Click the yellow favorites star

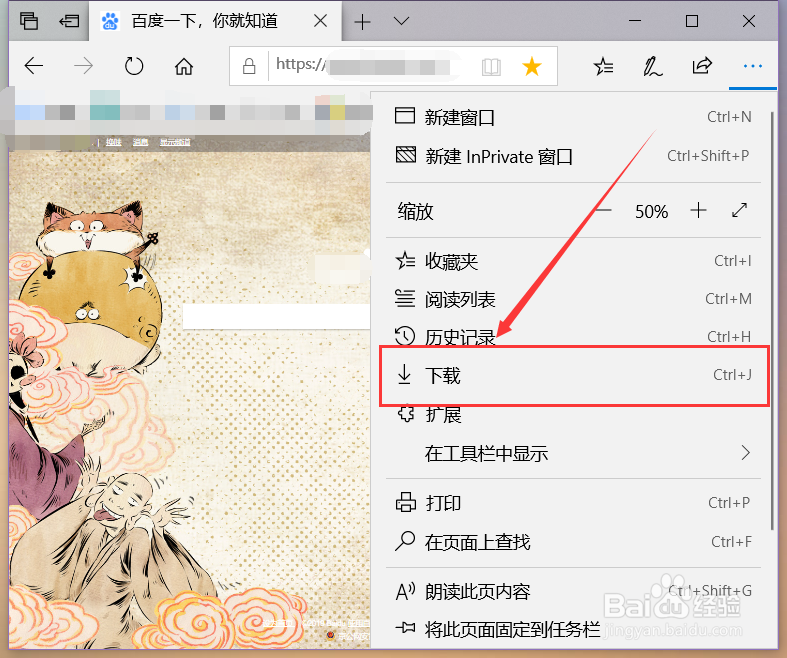(532, 66)
